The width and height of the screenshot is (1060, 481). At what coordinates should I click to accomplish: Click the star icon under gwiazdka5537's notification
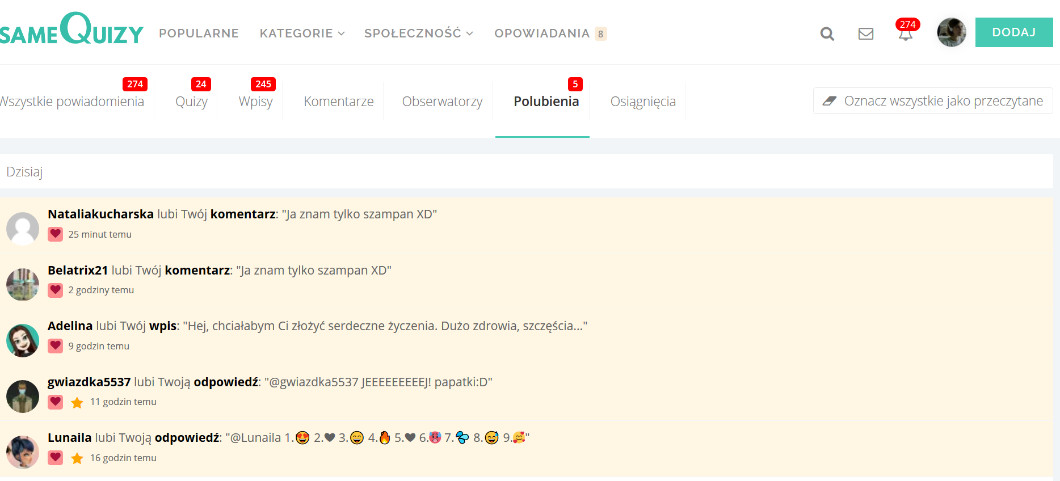(x=77, y=402)
